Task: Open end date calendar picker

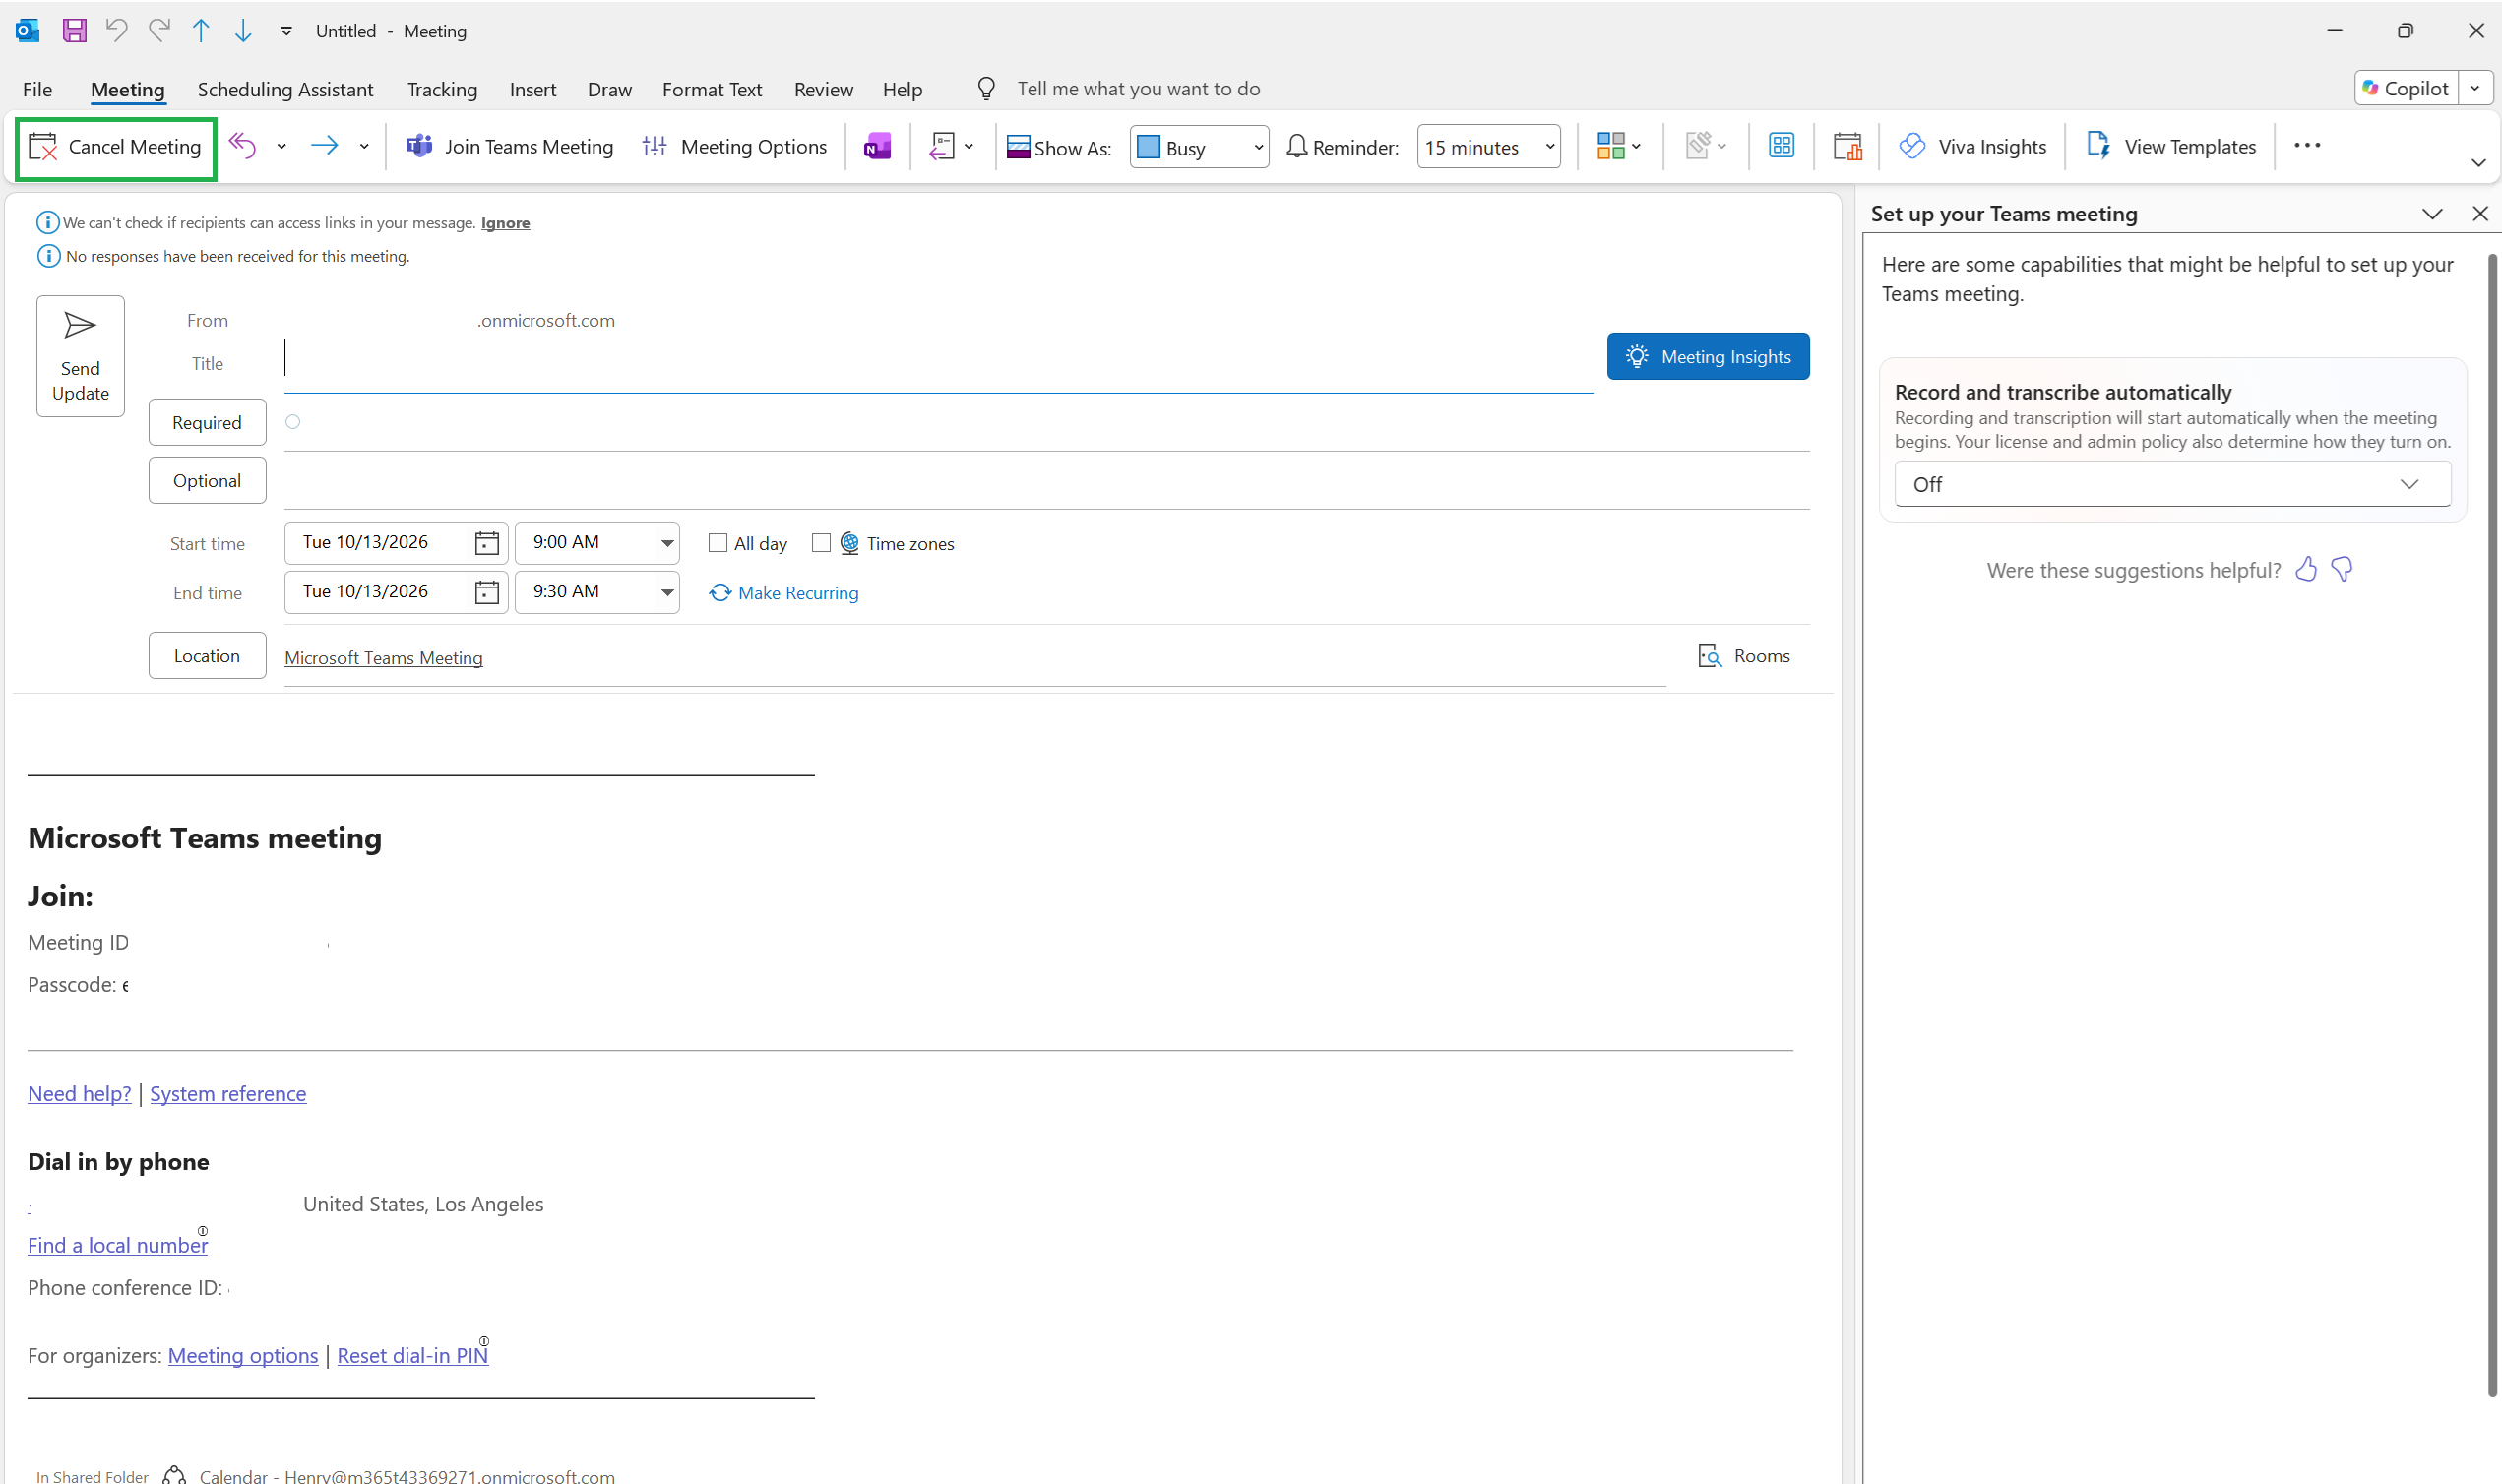Action: (486, 592)
